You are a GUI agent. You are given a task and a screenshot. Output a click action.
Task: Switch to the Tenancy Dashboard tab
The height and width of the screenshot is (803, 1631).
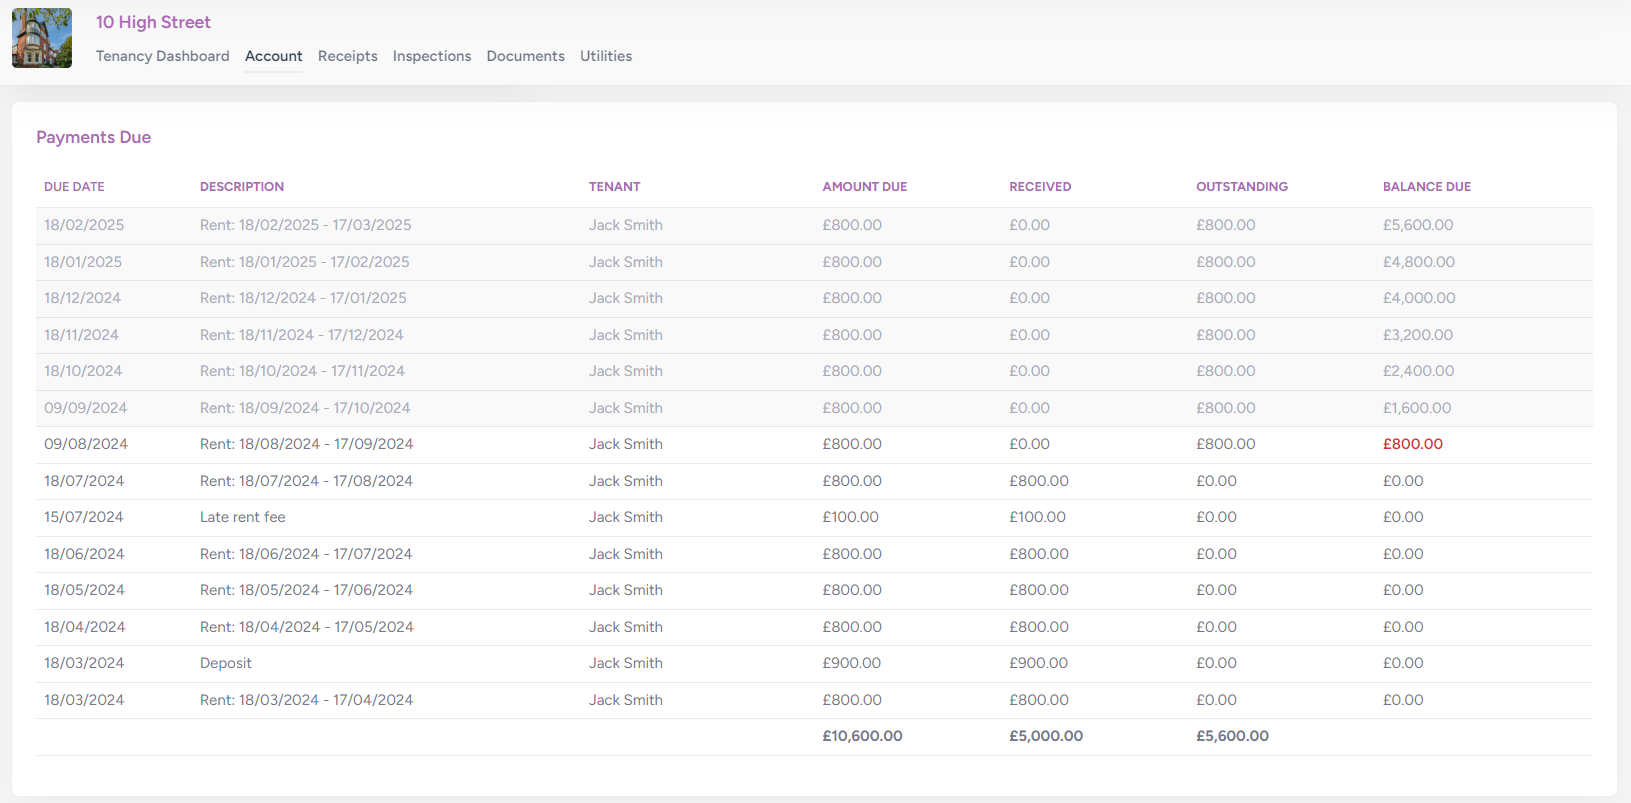coord(162,56)
